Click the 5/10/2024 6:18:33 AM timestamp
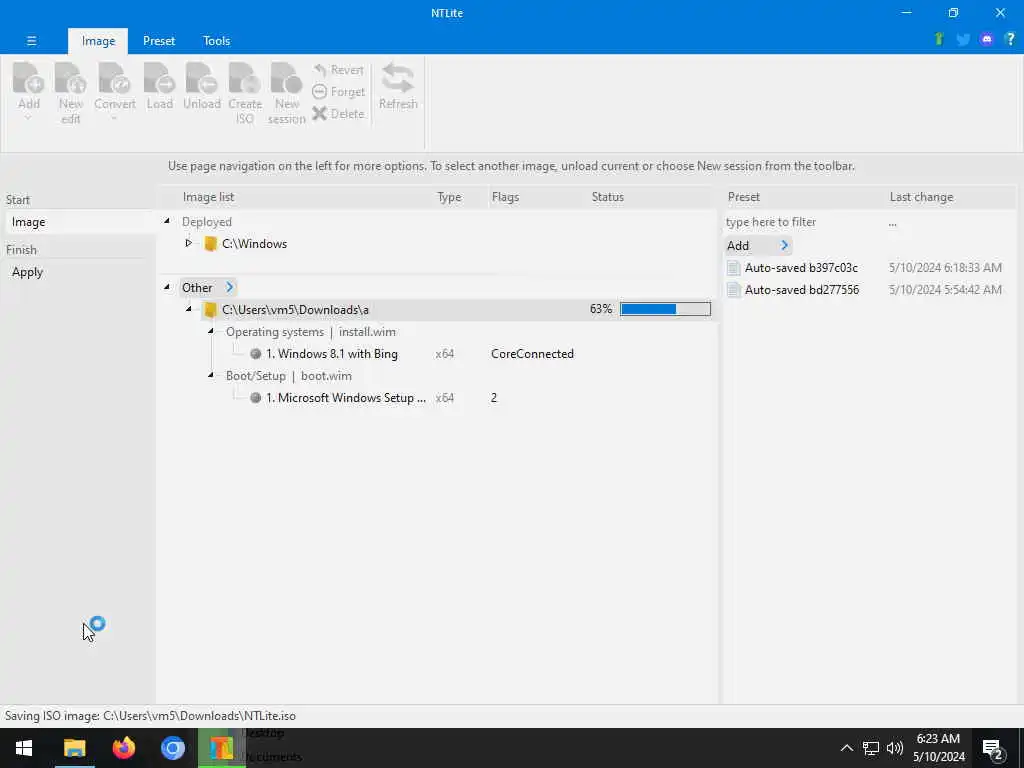Viewport: 1024px width, 768px height. pos(945,268)
